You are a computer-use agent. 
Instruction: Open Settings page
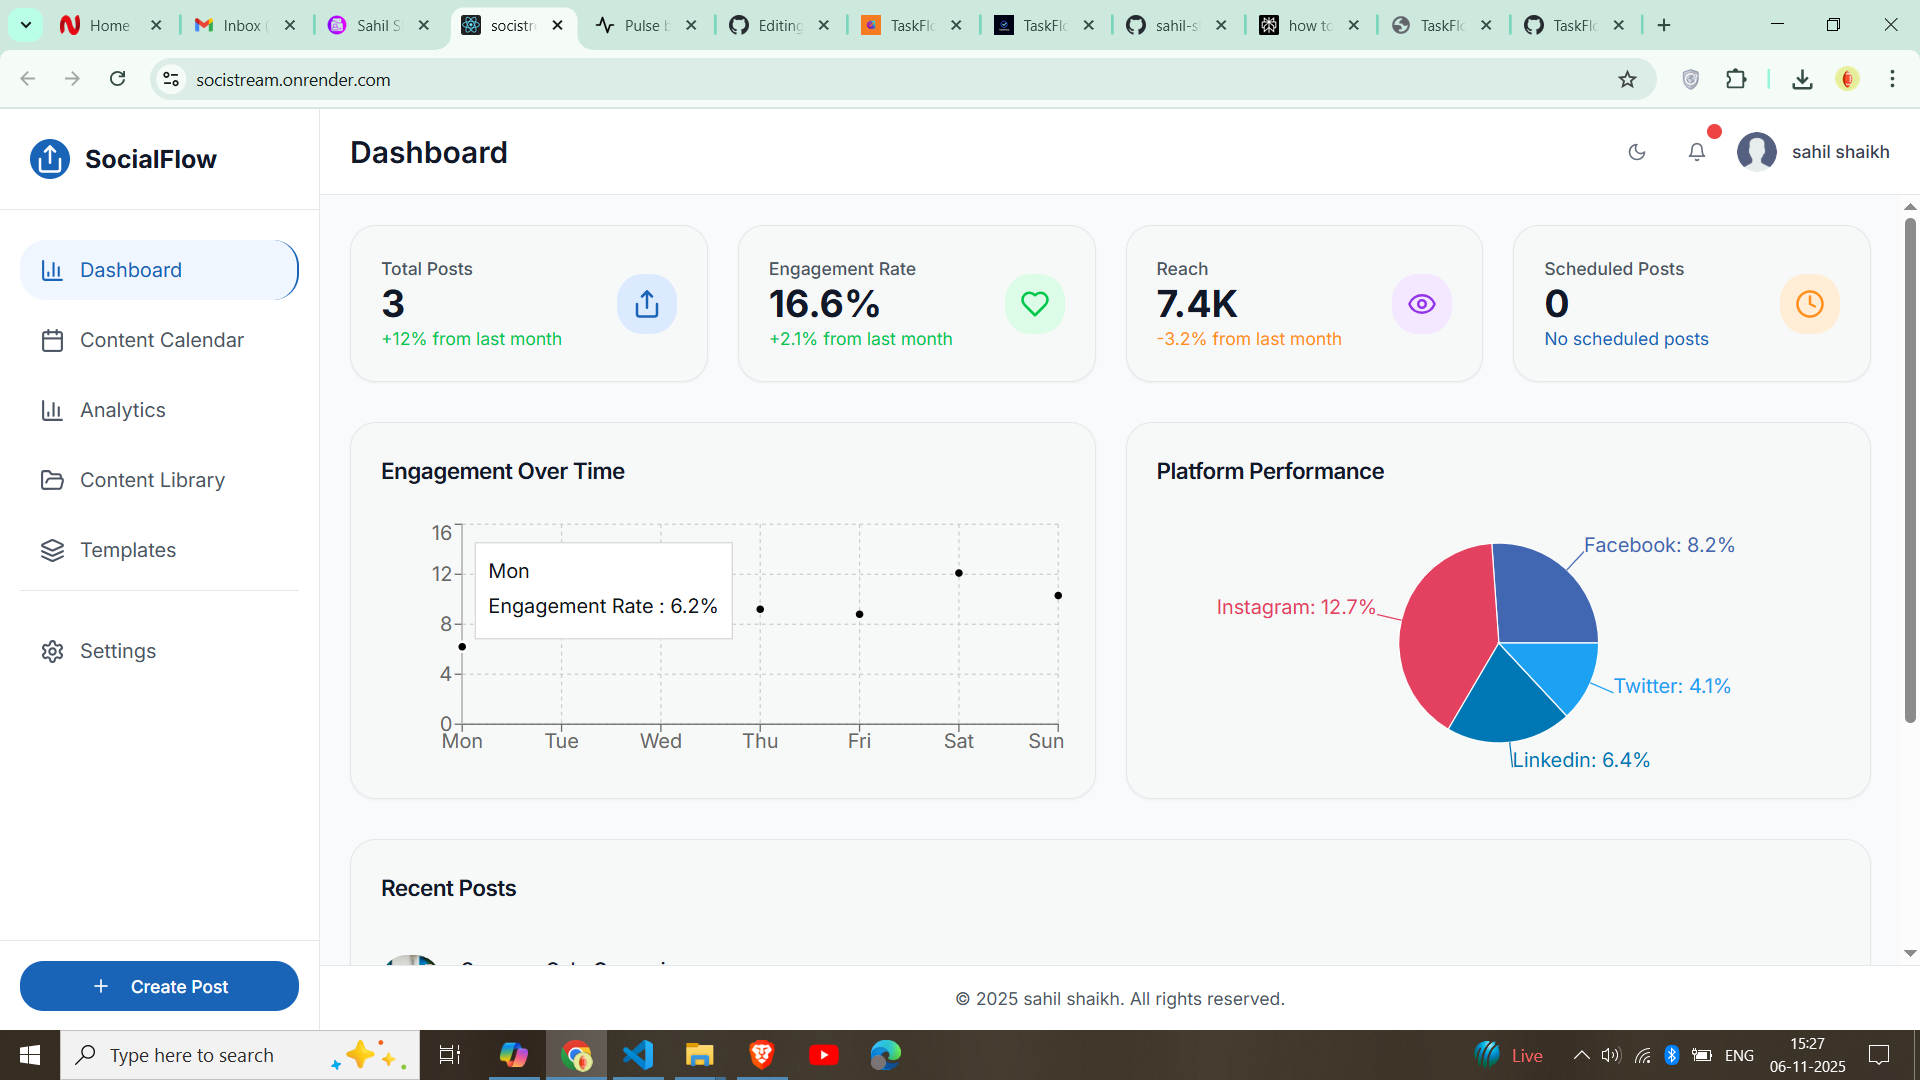(117, 651)
